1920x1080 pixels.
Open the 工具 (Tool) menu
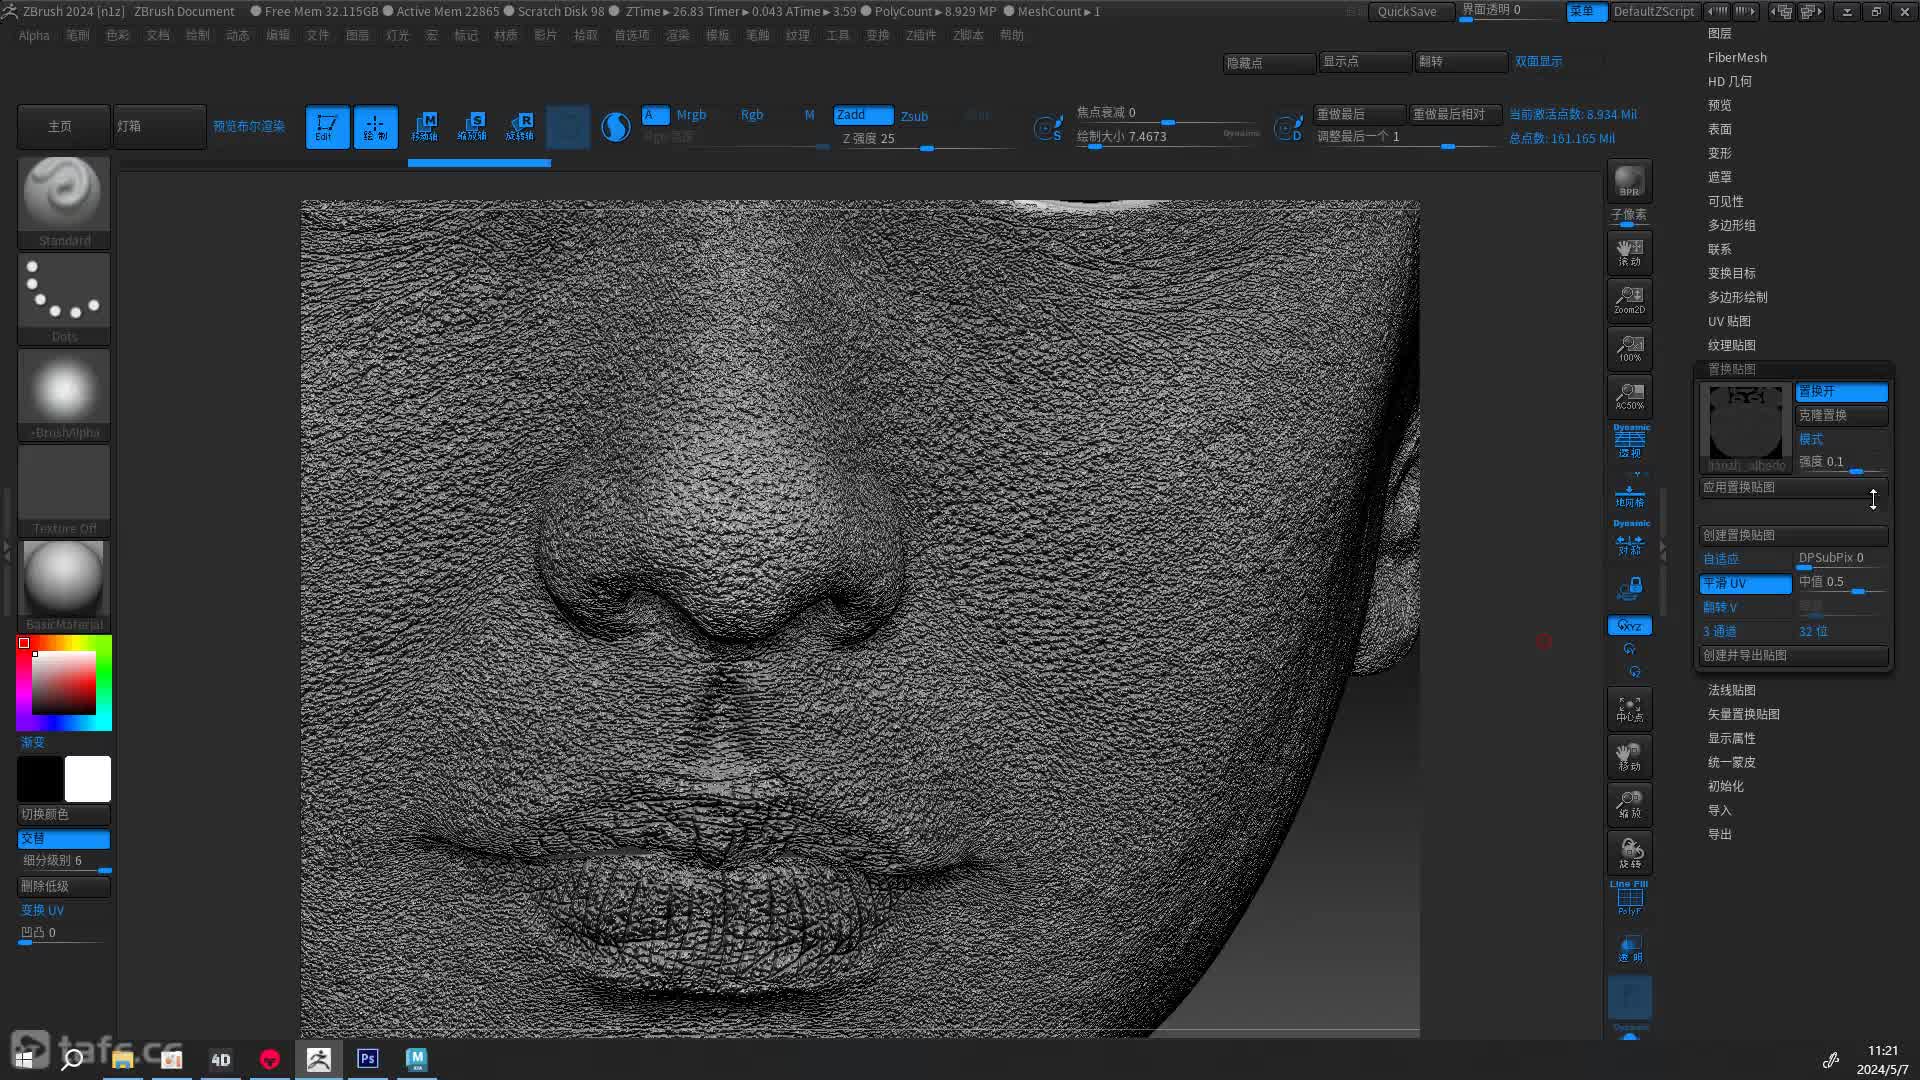coord(838,35)
